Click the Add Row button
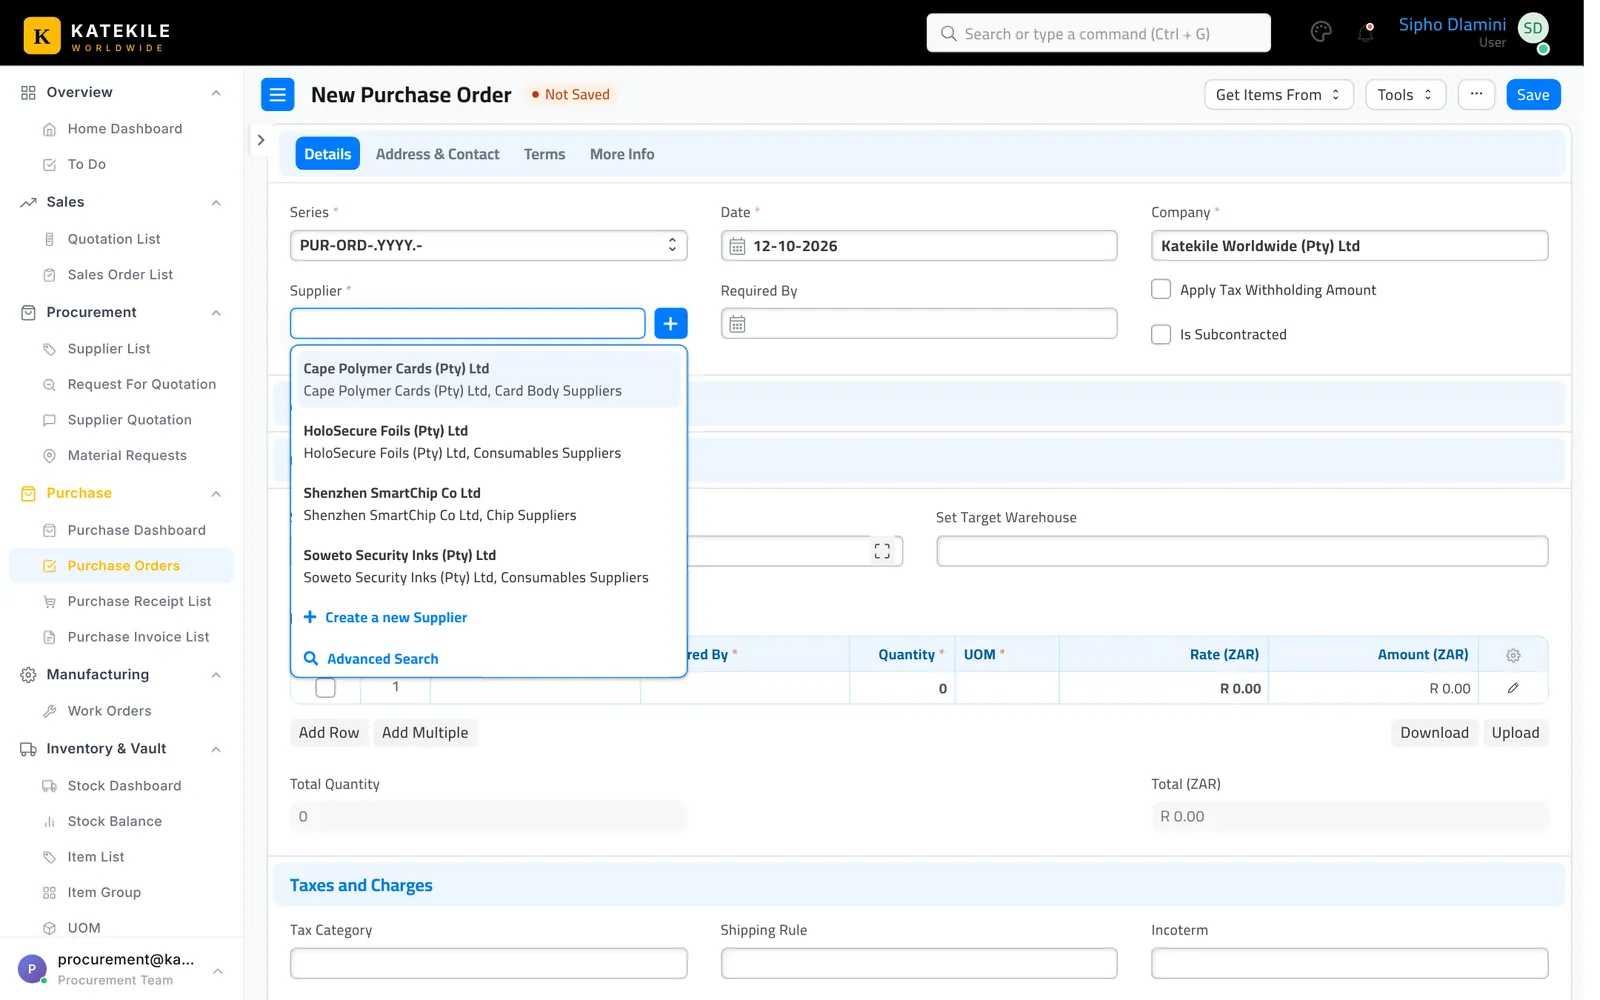The width and height of the screenshot is (1600, 1000). (329, 733)
